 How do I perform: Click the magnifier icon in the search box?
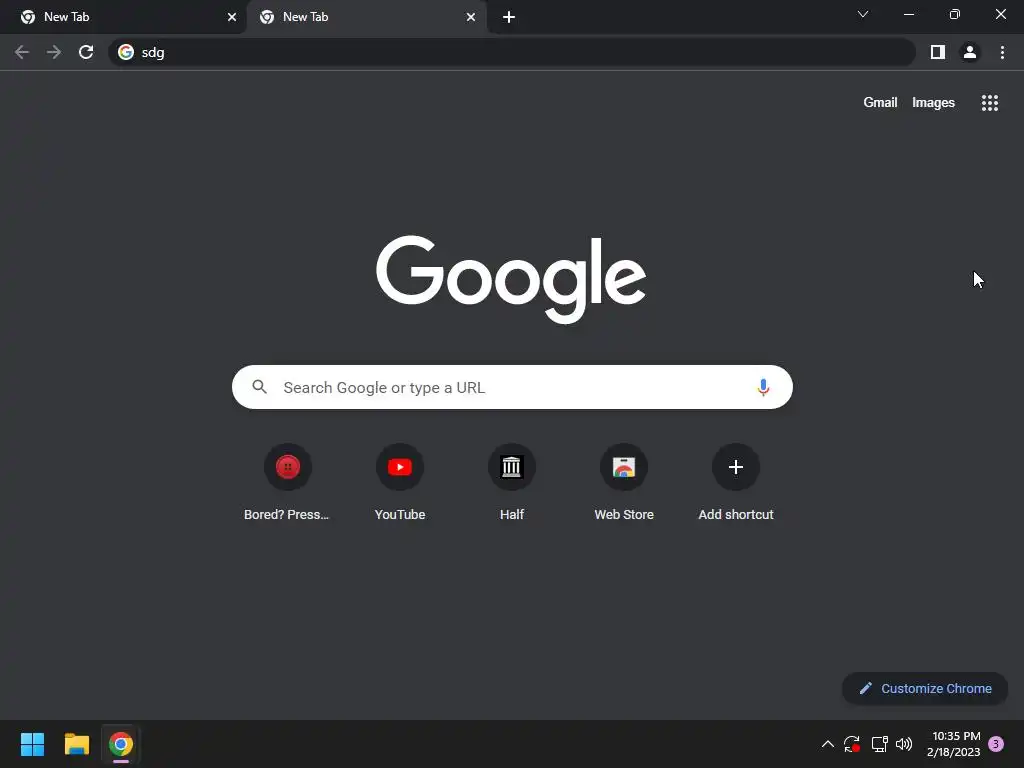[259, 387]
